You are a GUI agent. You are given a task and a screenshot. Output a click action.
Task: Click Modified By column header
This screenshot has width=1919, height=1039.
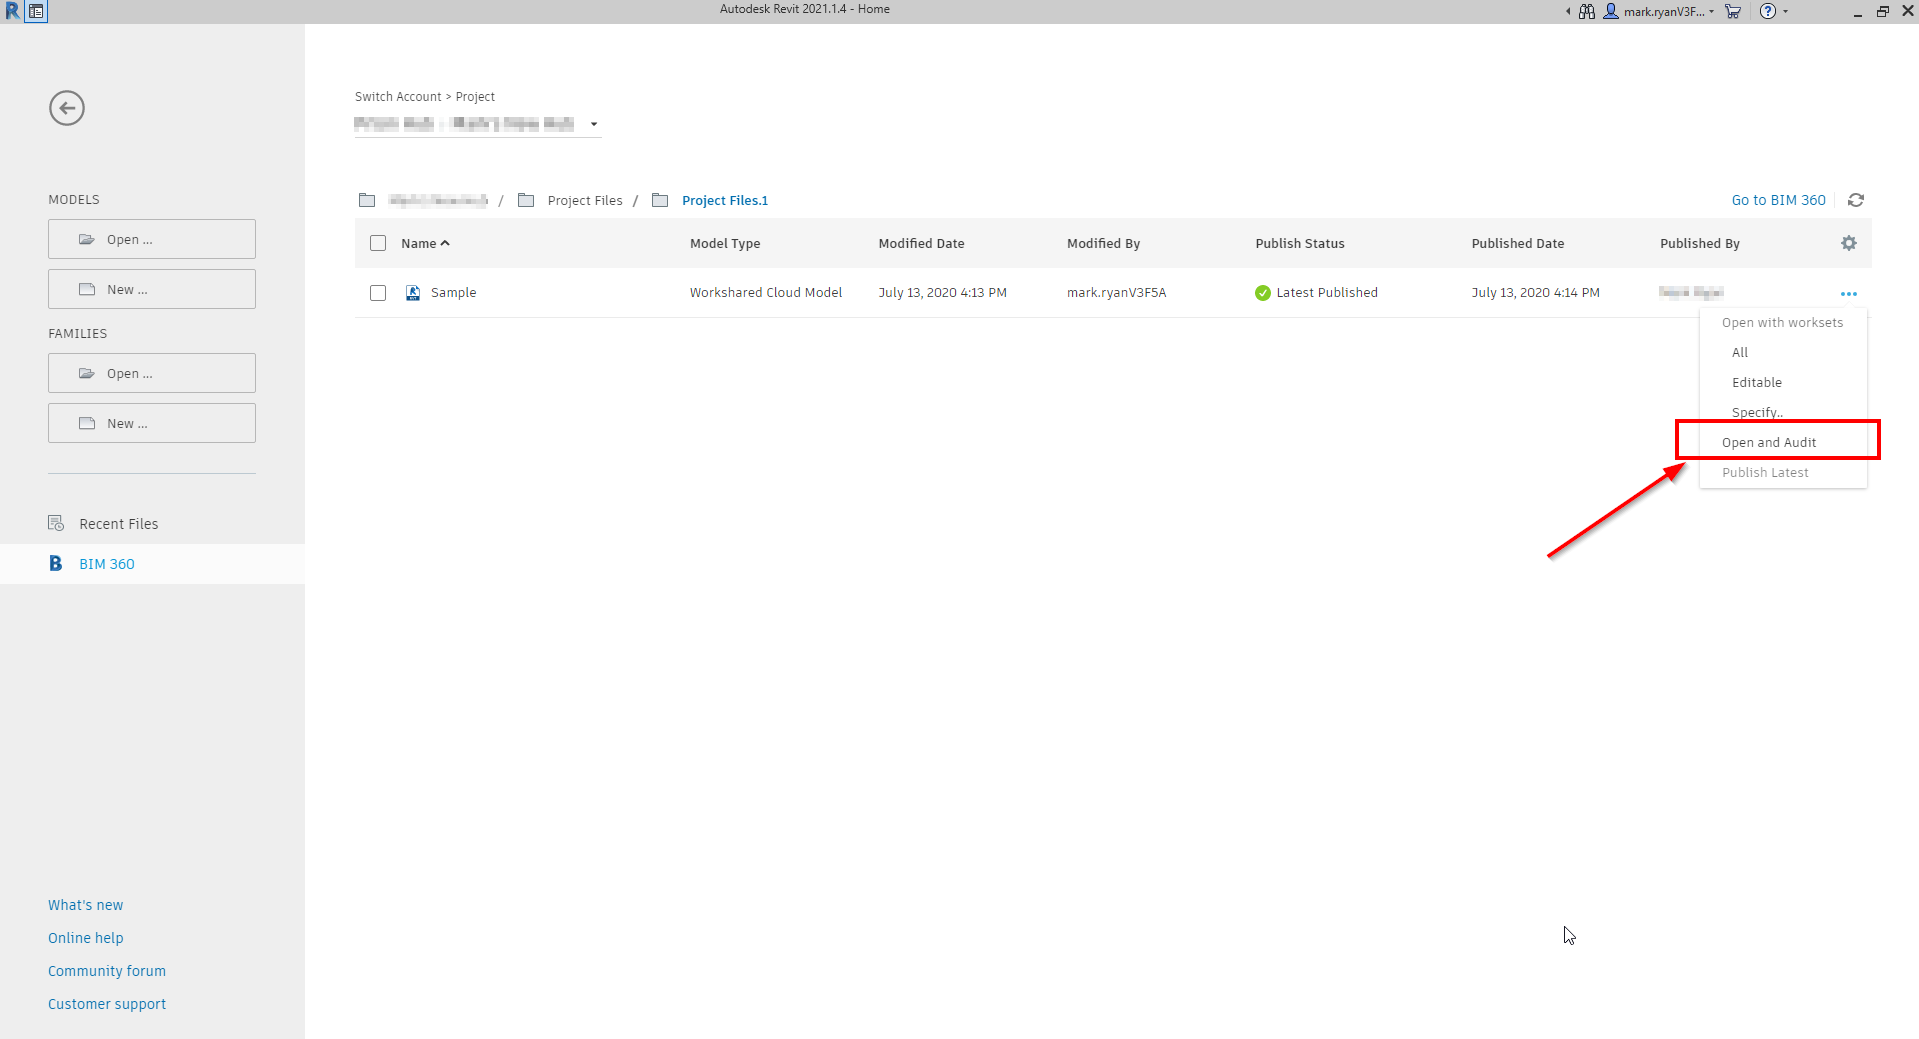click(x=1103, y=243)
